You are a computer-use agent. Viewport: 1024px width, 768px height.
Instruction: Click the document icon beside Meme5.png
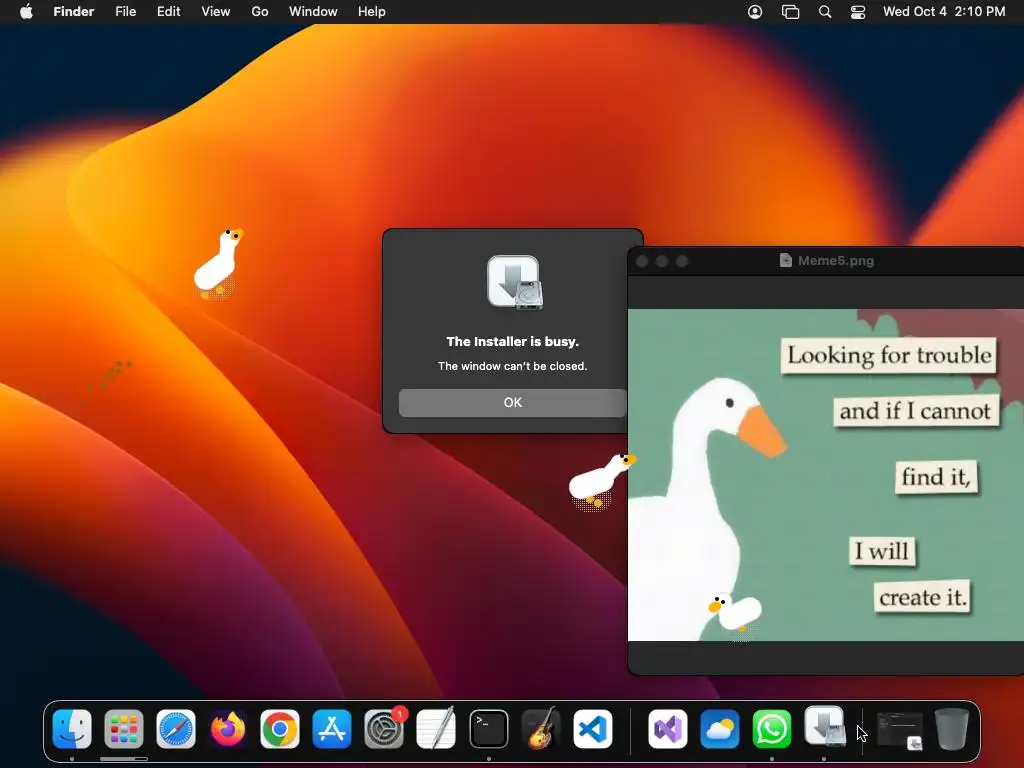pos(786,261)
